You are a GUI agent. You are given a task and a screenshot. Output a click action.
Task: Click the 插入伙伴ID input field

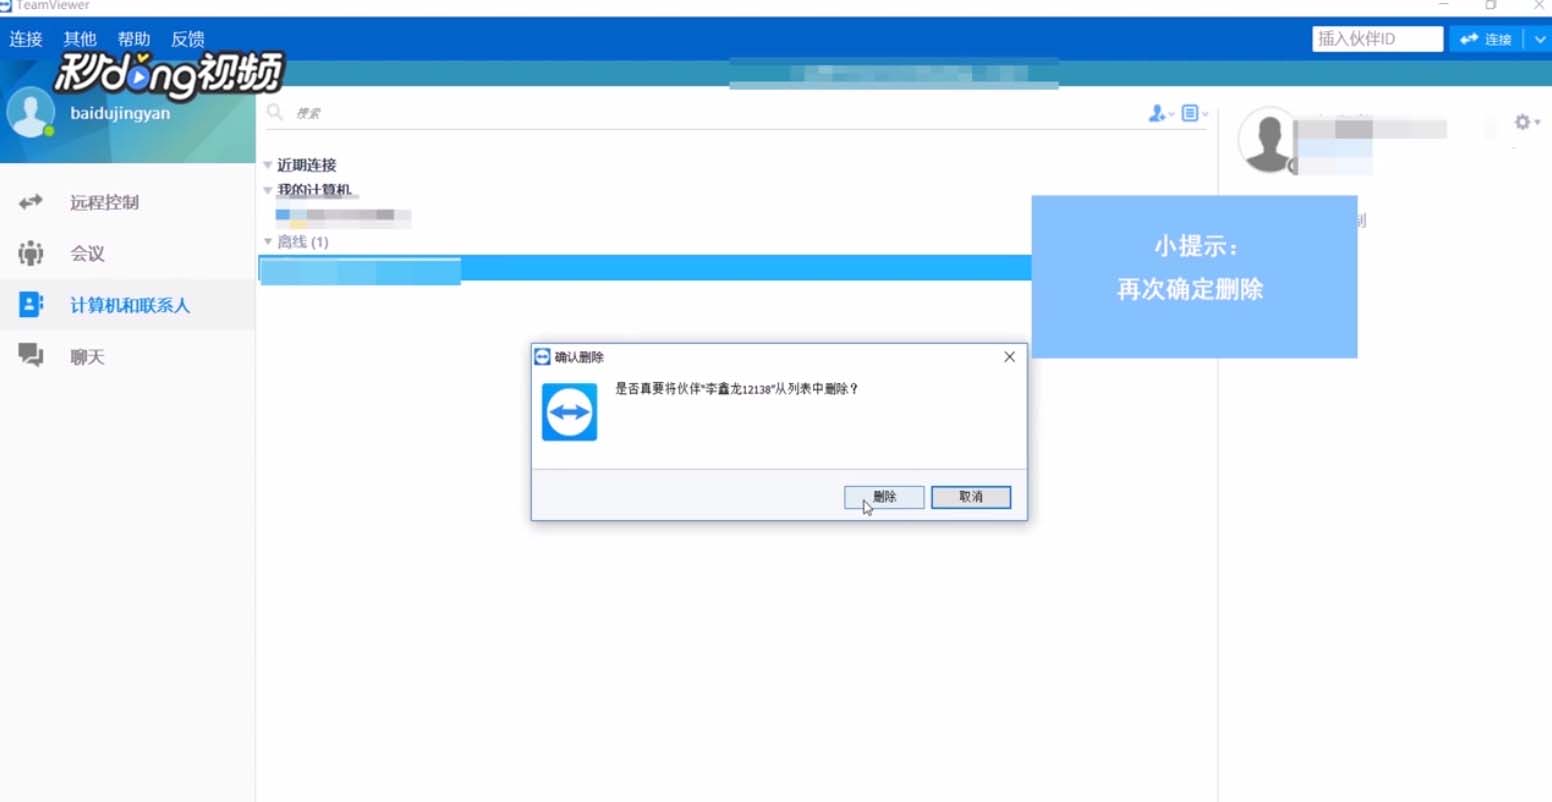(1377, 39)
